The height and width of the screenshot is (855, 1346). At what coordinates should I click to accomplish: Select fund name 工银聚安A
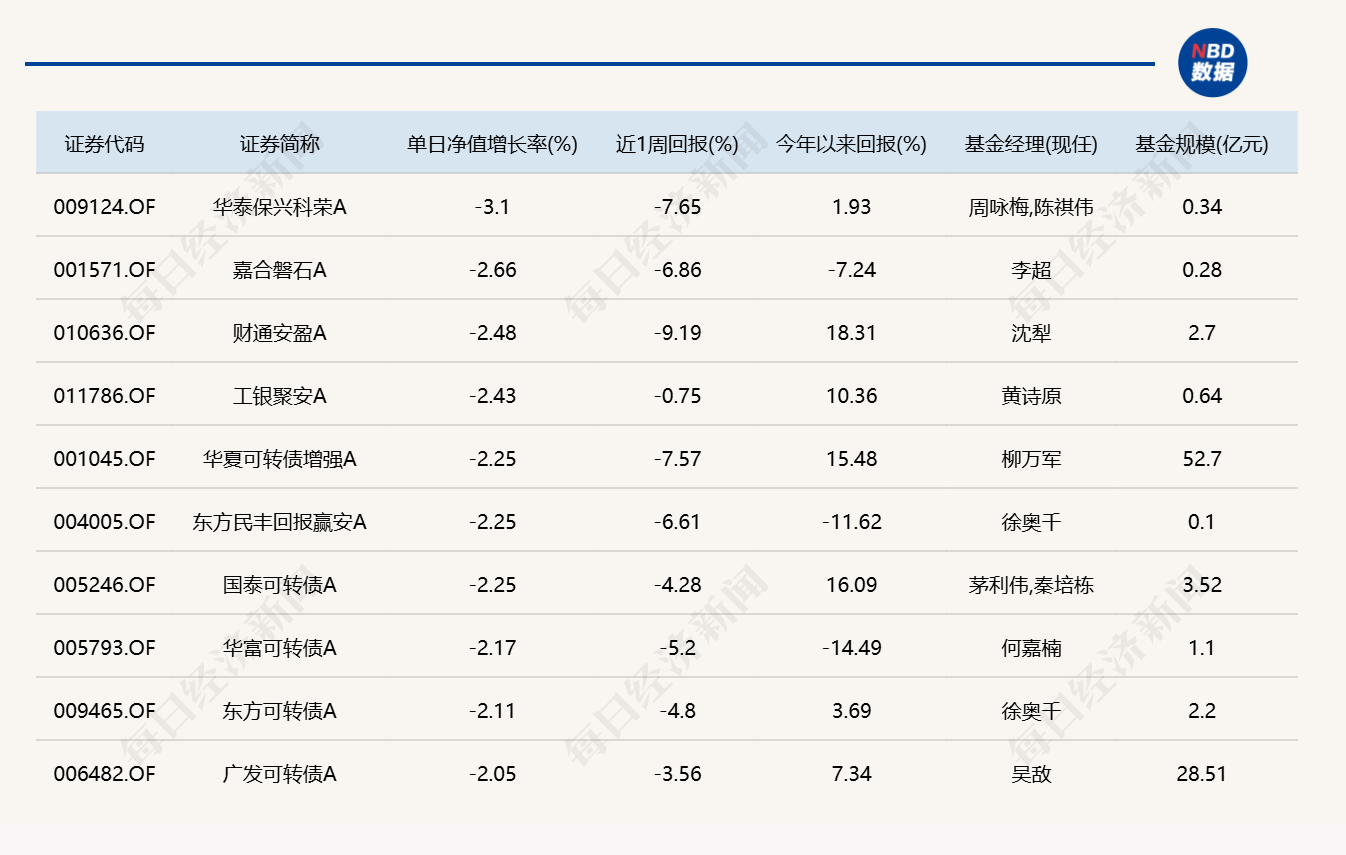(x=280, y=396)
